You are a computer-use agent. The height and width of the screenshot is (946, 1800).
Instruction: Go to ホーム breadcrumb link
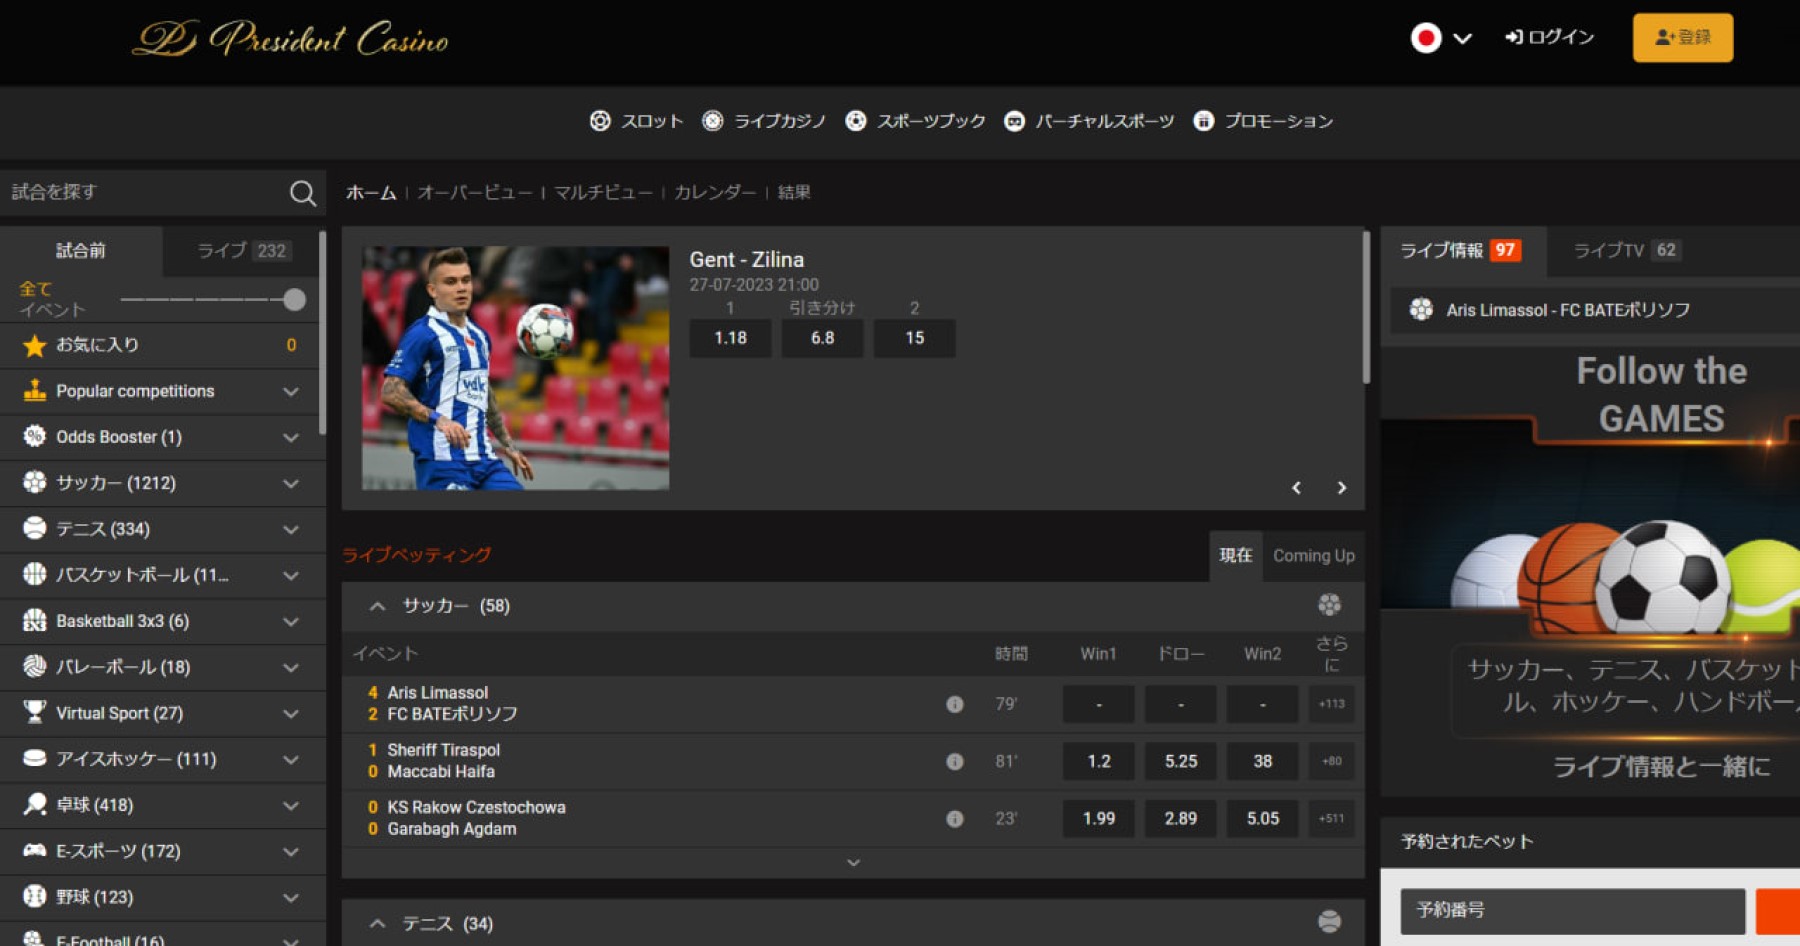(x=371, y=192)
